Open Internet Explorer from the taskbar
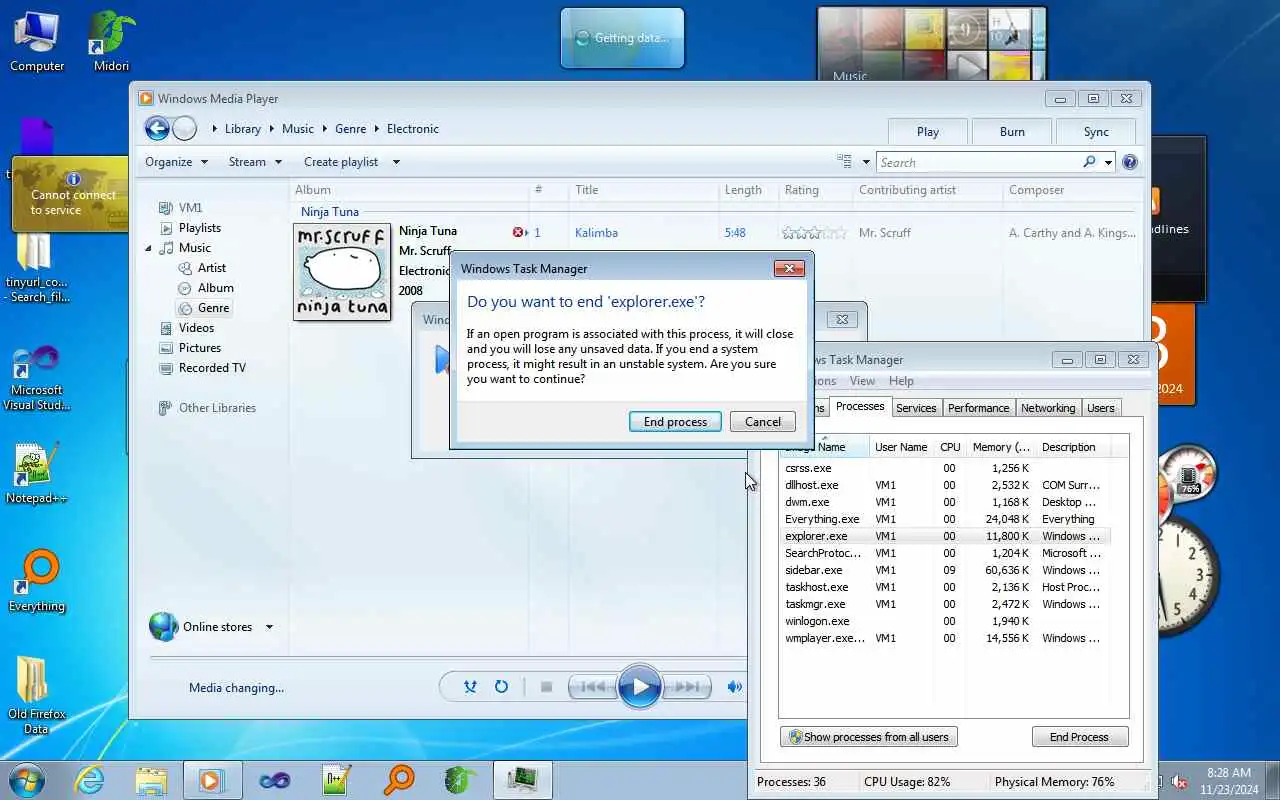This screenshot has width=1280, height=800. (89, 780)
